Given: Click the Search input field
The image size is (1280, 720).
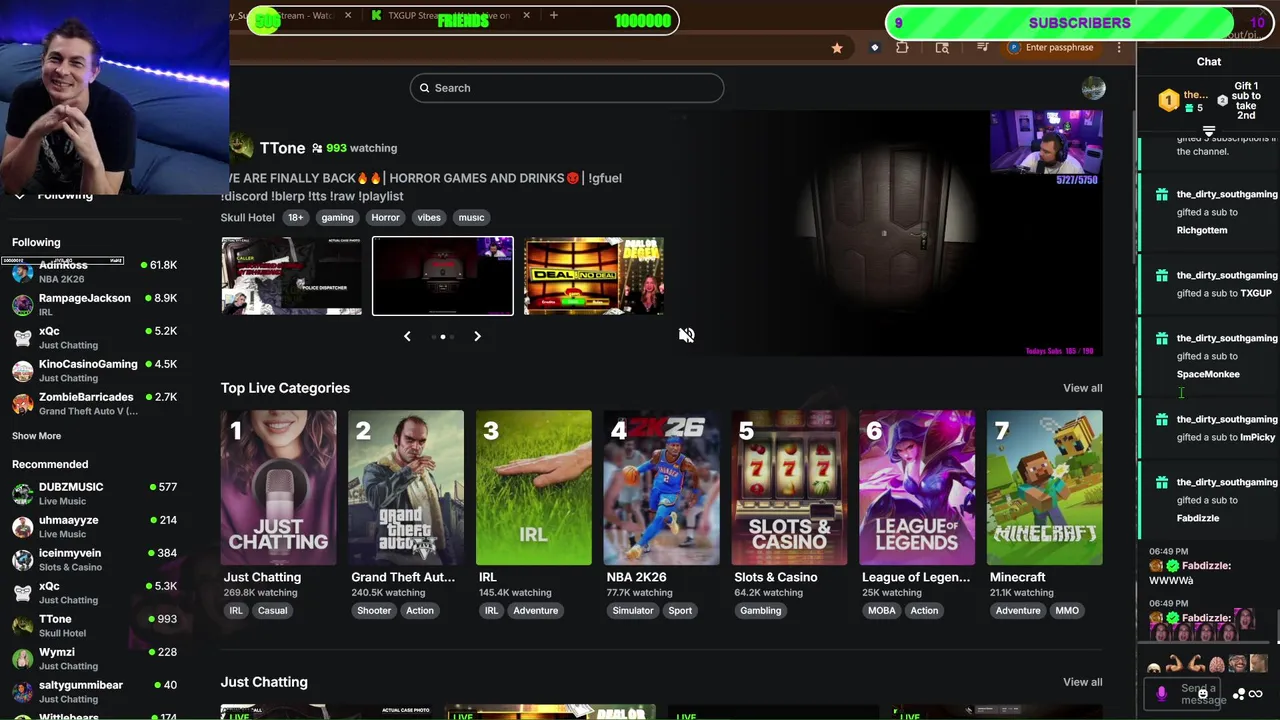Looking at the screenshot, I should (566, 88).
